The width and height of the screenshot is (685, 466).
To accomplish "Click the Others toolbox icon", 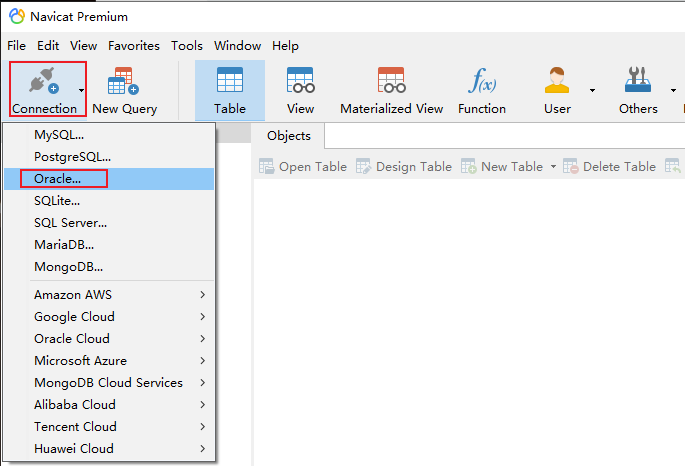I will pyautogui.click(x=638, y=79).
